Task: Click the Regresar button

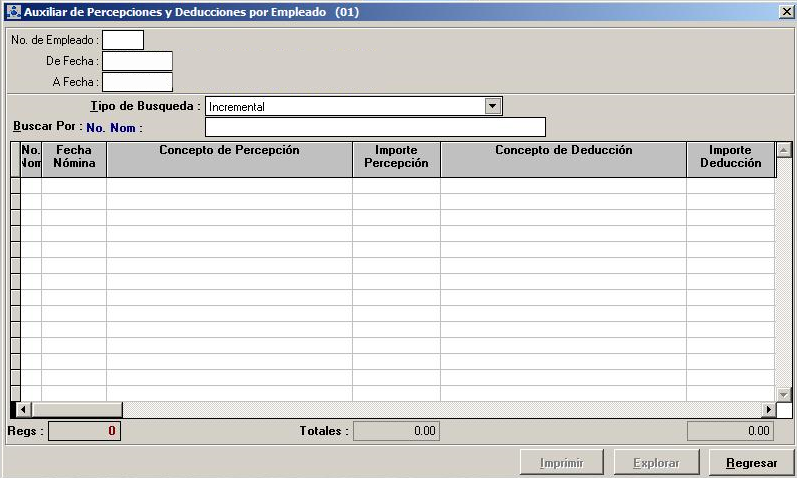Action: (x=751, y=463)
